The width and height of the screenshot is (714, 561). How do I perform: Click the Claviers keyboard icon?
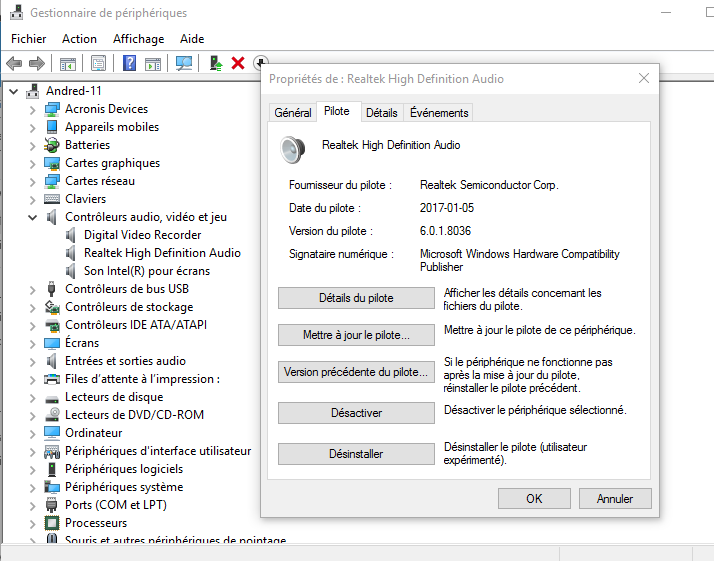[x=52, y=199]
